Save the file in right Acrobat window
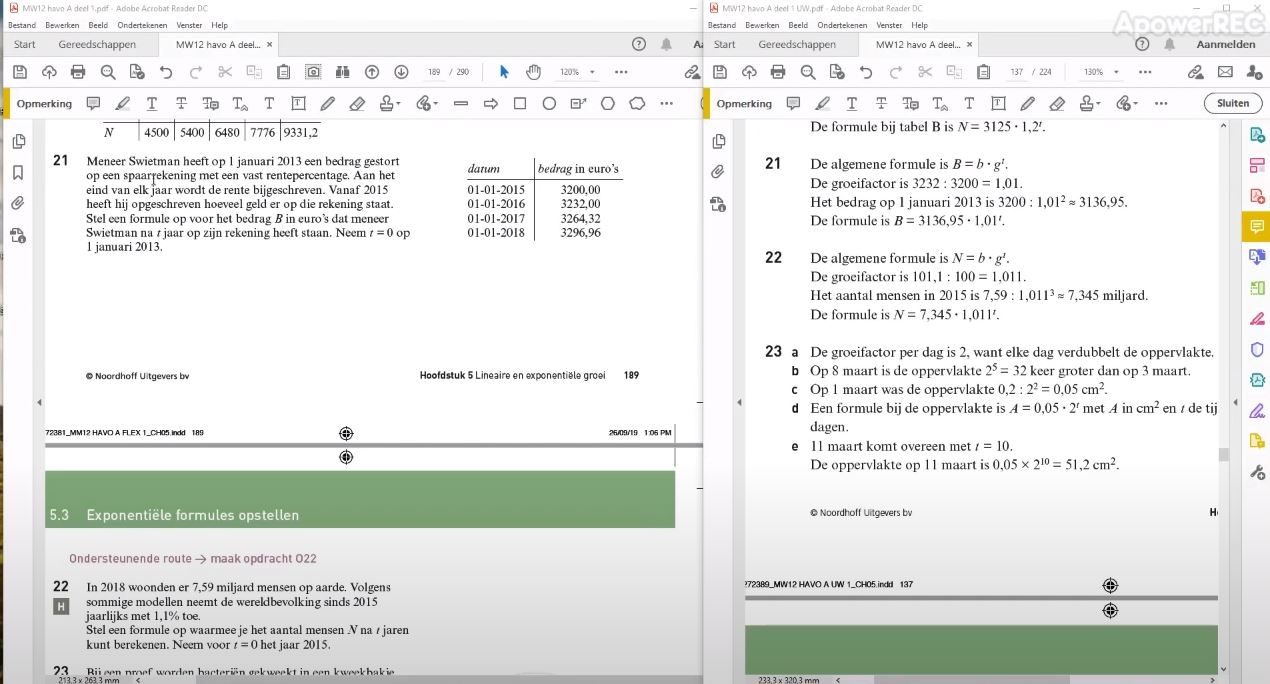This screenshot has height=684, width=1270. tap(719, 72)
